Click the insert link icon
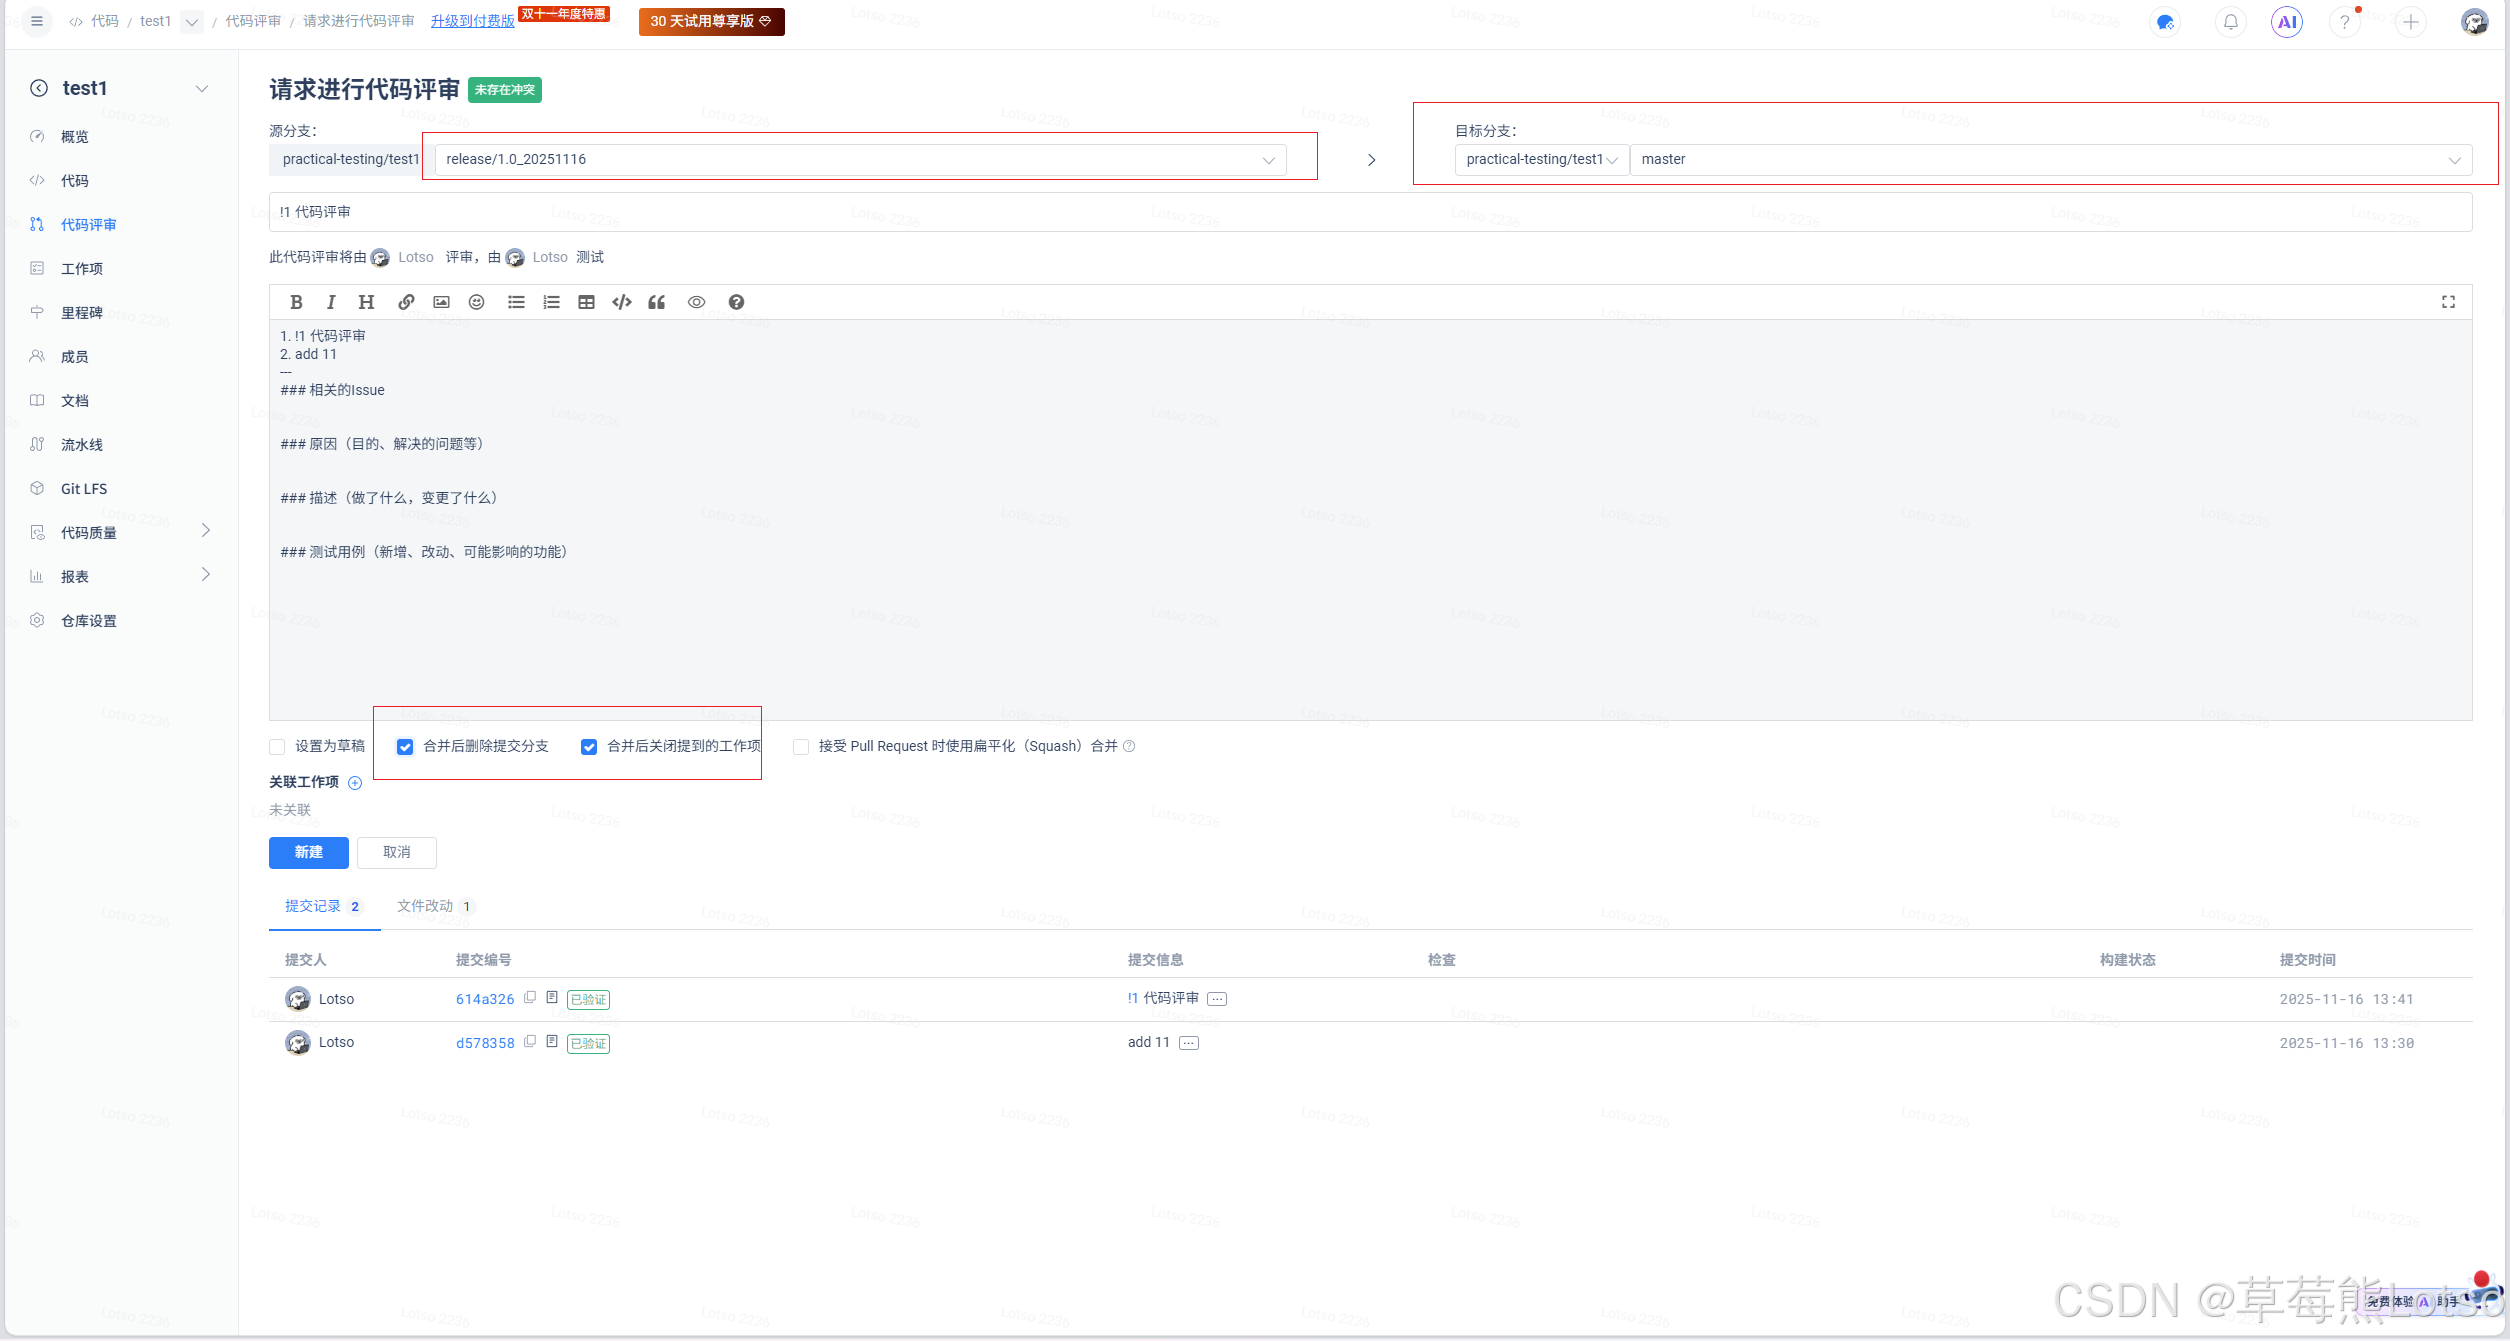Image resolution: width=2510 pixels, height=1341 pixels. 406,302
